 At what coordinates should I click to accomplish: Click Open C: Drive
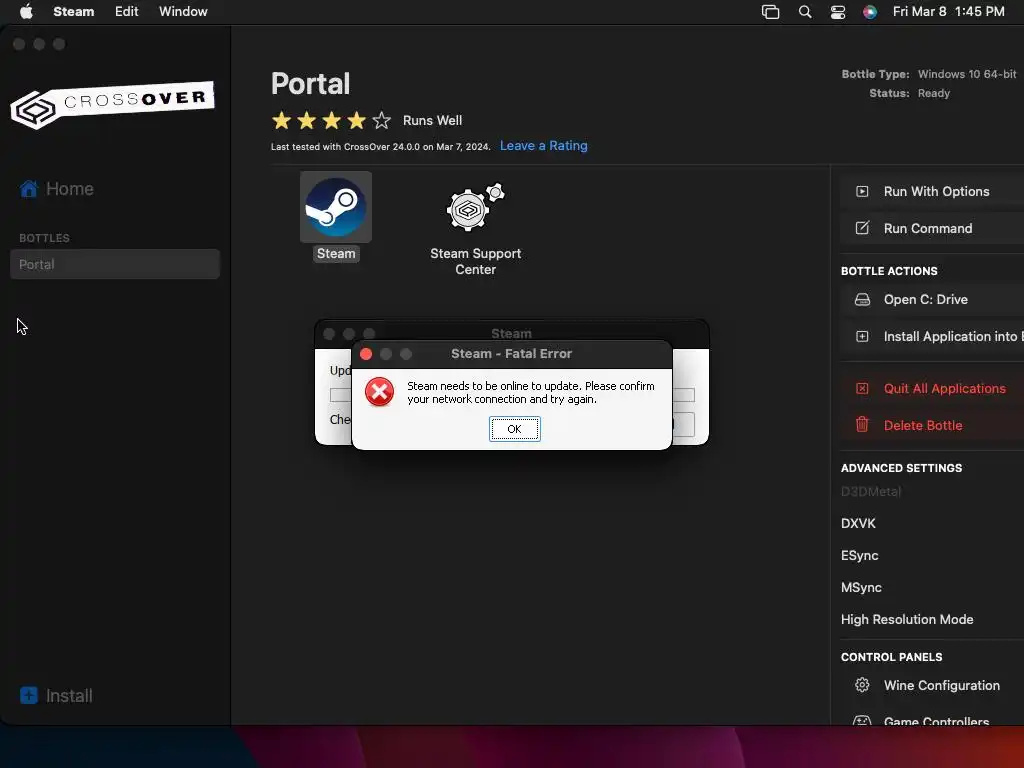tap(925, 299)
